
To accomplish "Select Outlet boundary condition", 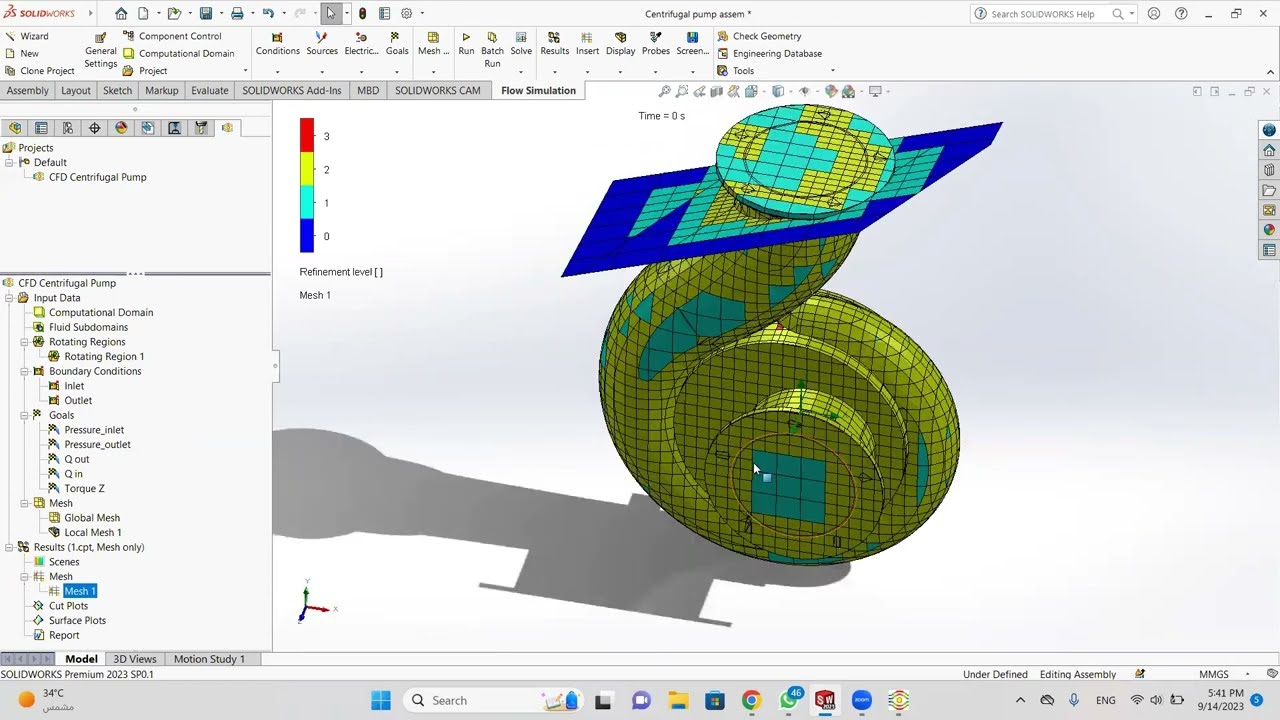I will click(x=78, y=400).
